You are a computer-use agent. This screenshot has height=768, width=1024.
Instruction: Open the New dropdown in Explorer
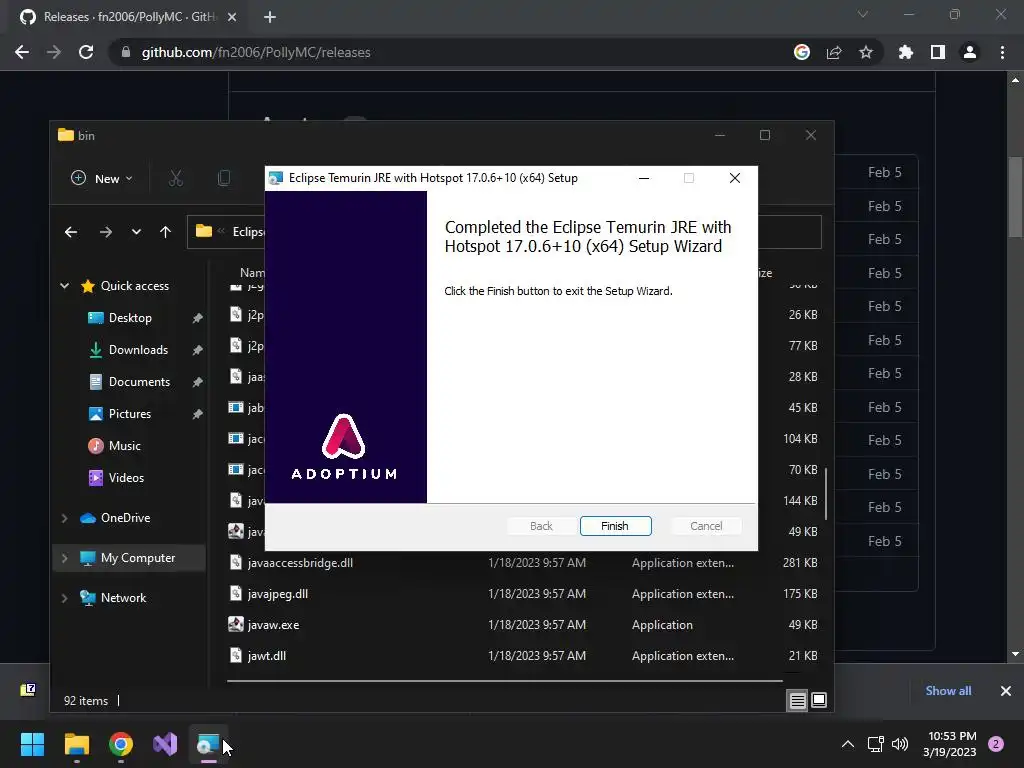point(102,178)
